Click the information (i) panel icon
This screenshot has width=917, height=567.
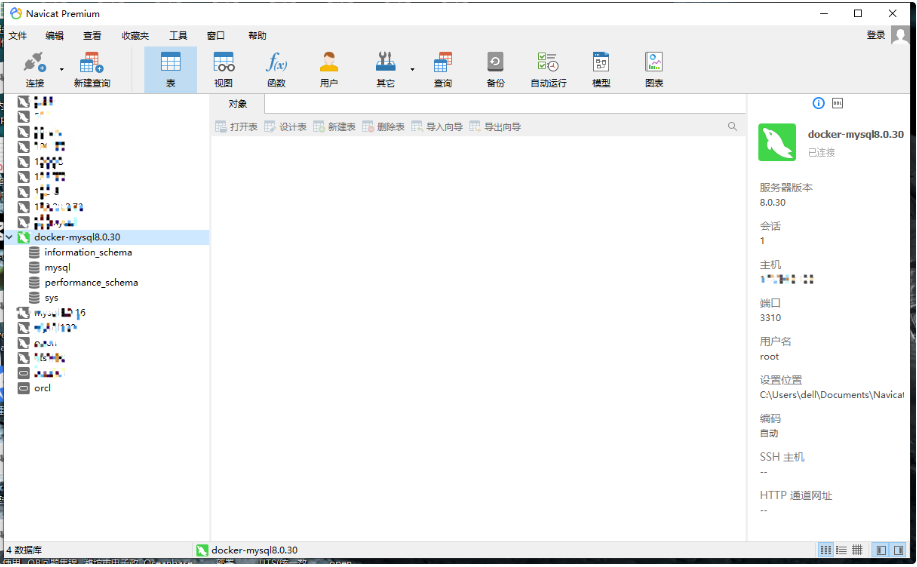point(818,103)
